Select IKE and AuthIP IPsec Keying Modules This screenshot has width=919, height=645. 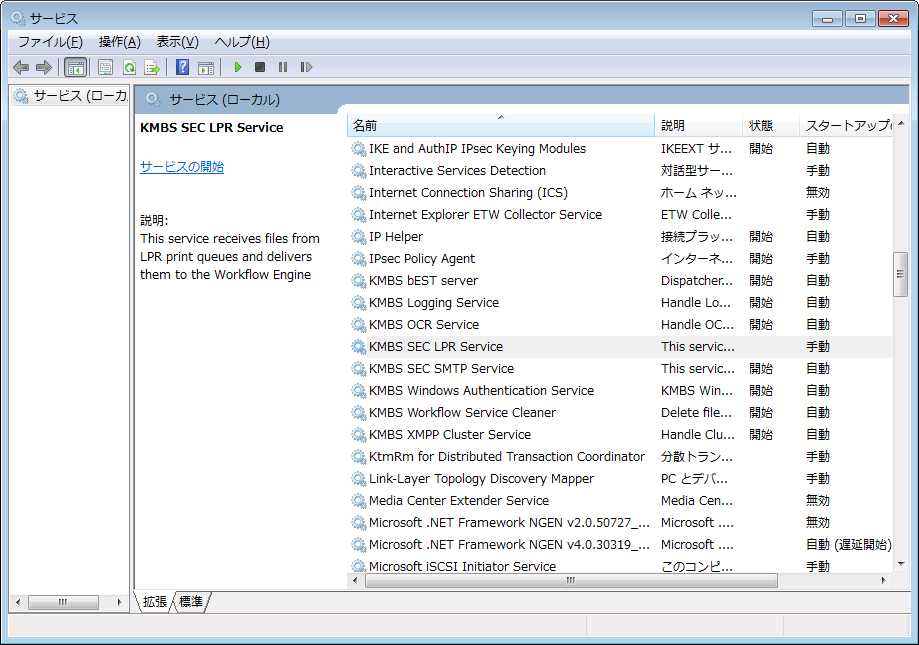[x=620, y=149]
